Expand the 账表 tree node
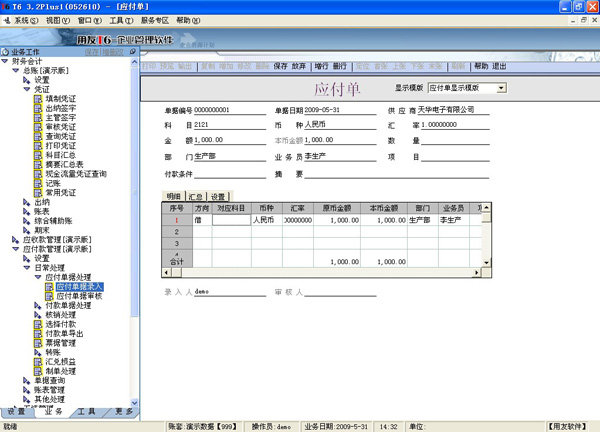This screenshot has width=600, height=432. pyautogui.click(x=26, y=211)
